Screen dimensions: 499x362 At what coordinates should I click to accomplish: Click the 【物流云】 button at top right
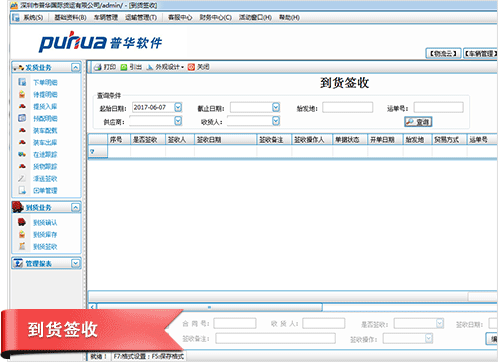pyautogui.click(x=443, y=53)
